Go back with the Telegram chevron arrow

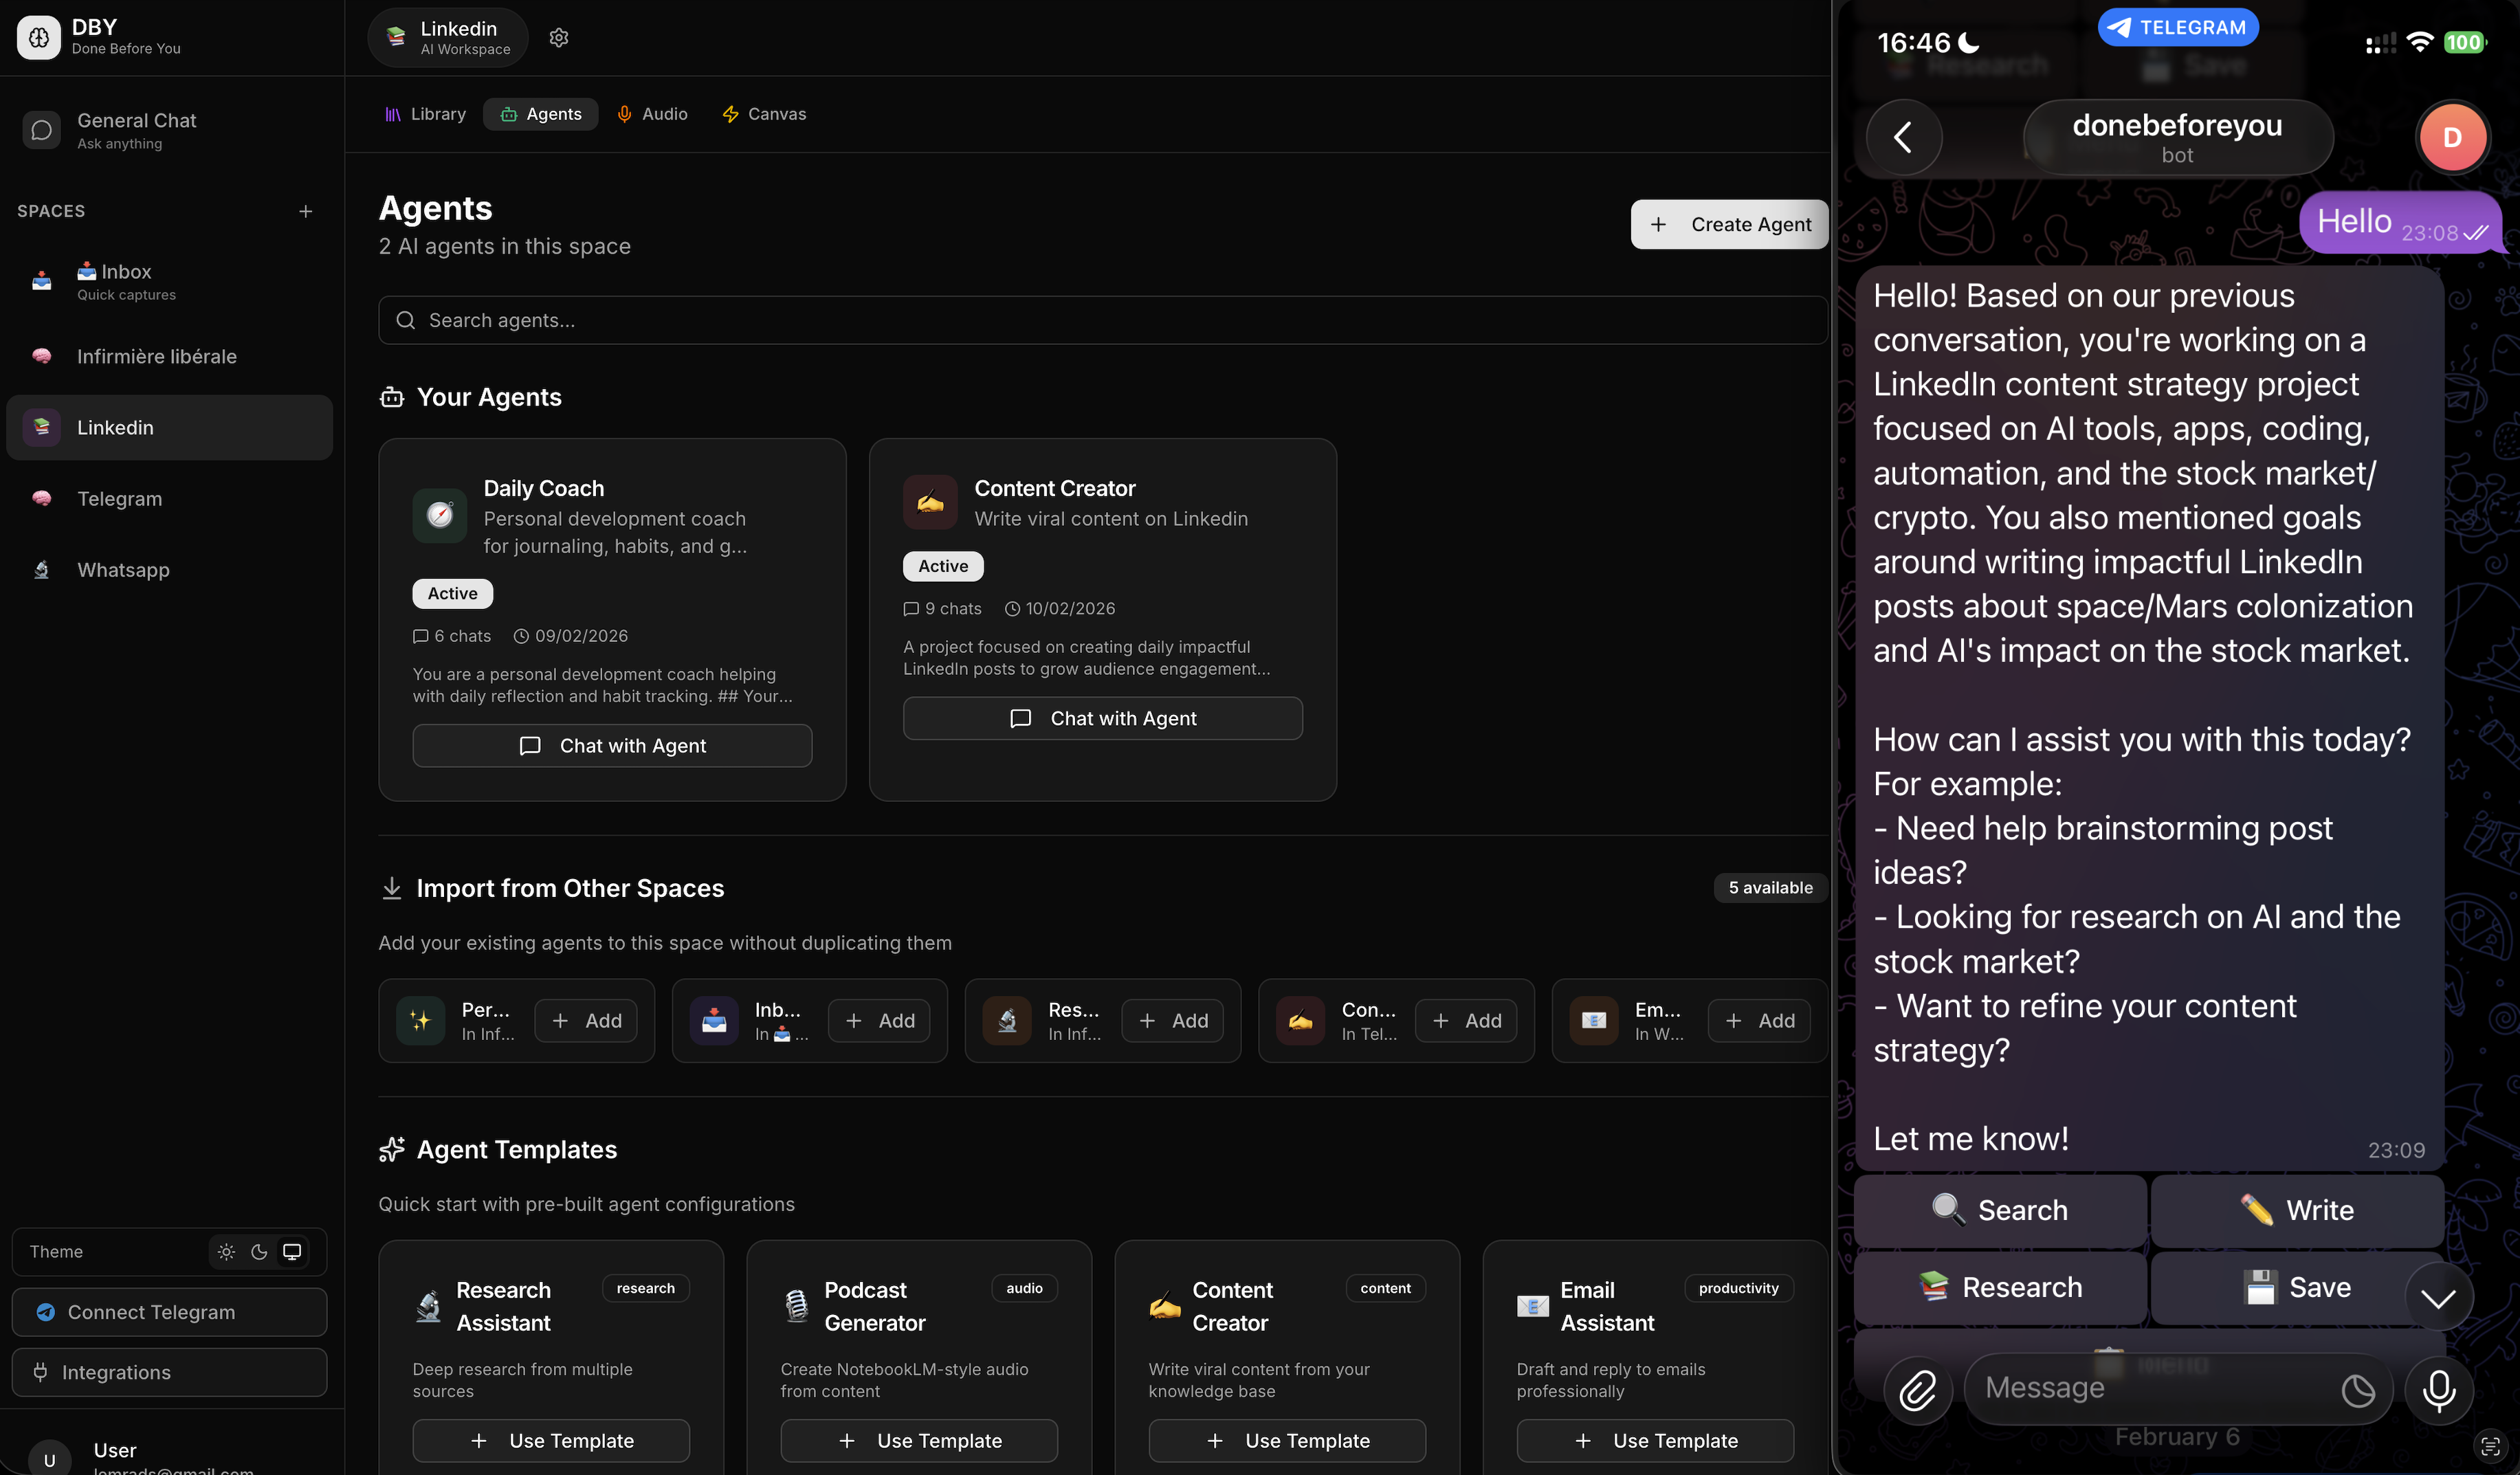tap(1903, 137)
